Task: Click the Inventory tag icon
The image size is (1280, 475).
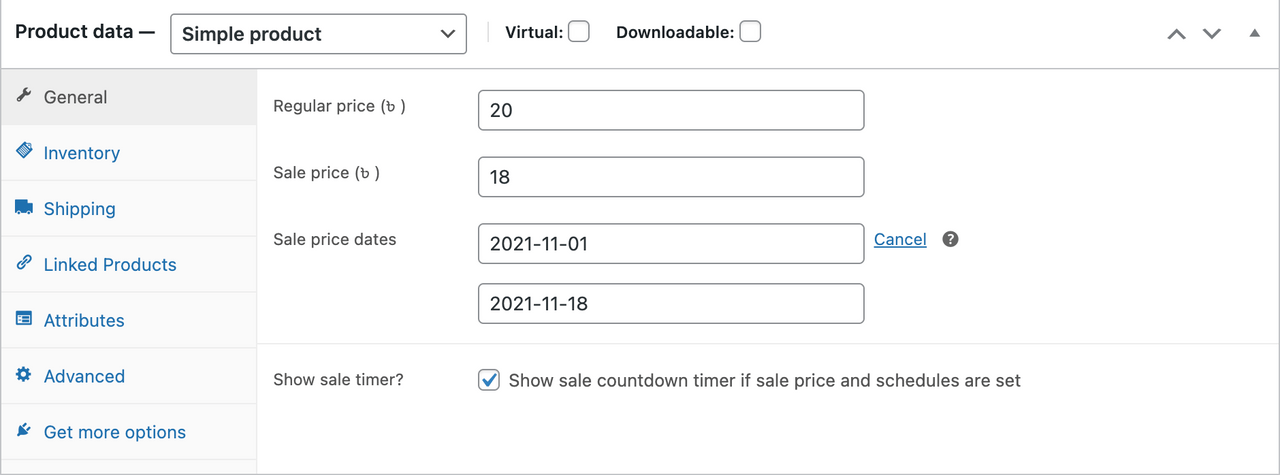Action: click(x=24, y=152)
